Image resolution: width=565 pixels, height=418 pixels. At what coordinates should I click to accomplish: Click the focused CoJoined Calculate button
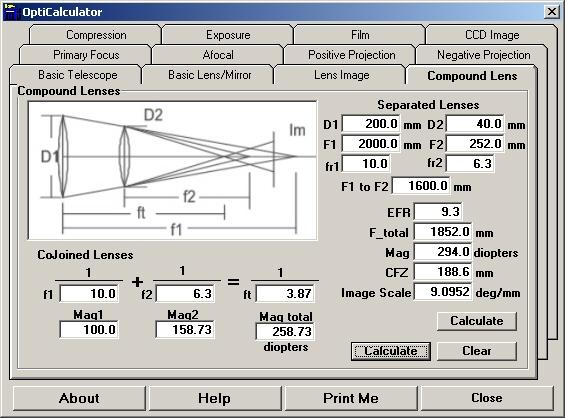pos(391,351)
